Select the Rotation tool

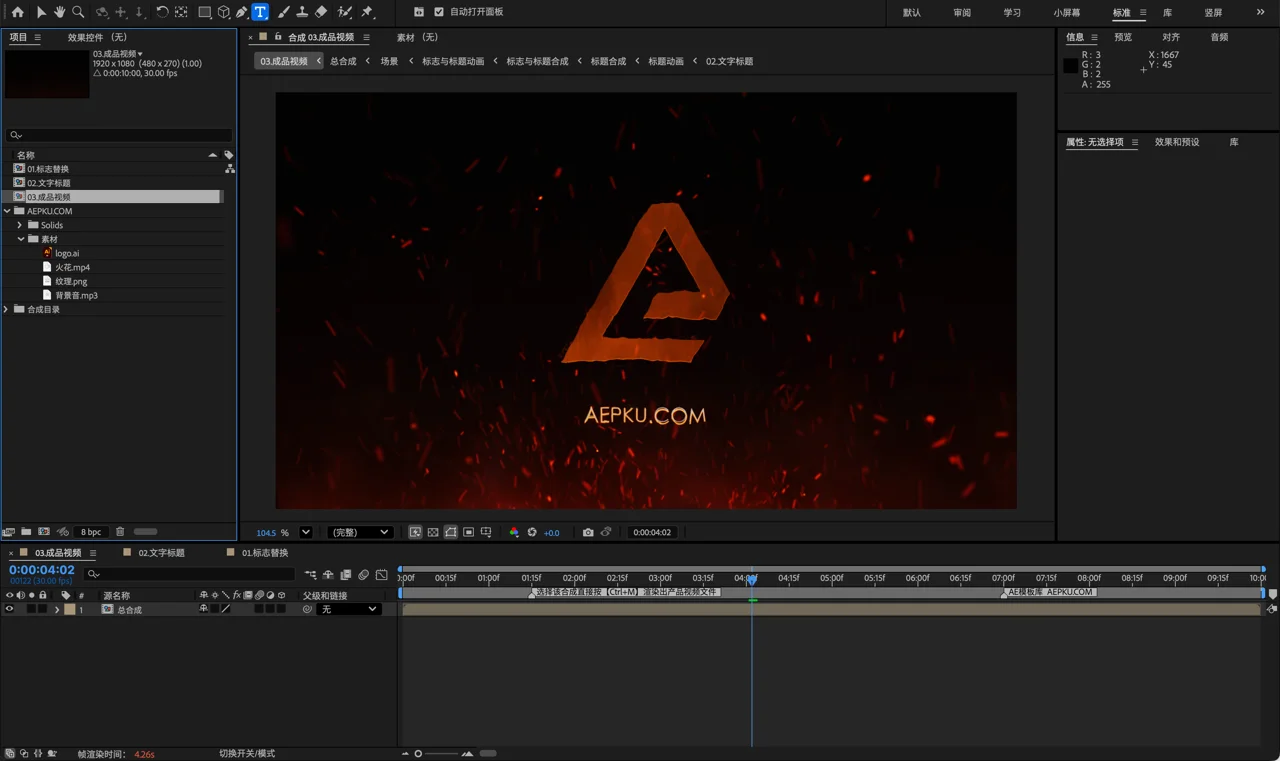tap(162, 12)
